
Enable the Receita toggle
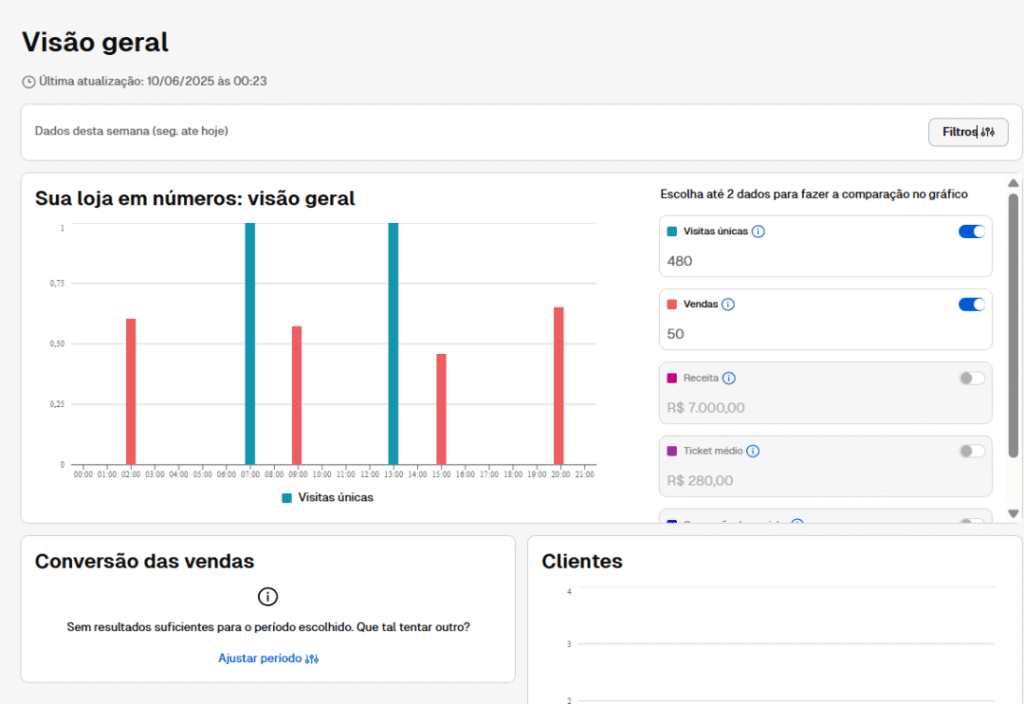pos(971,378)
